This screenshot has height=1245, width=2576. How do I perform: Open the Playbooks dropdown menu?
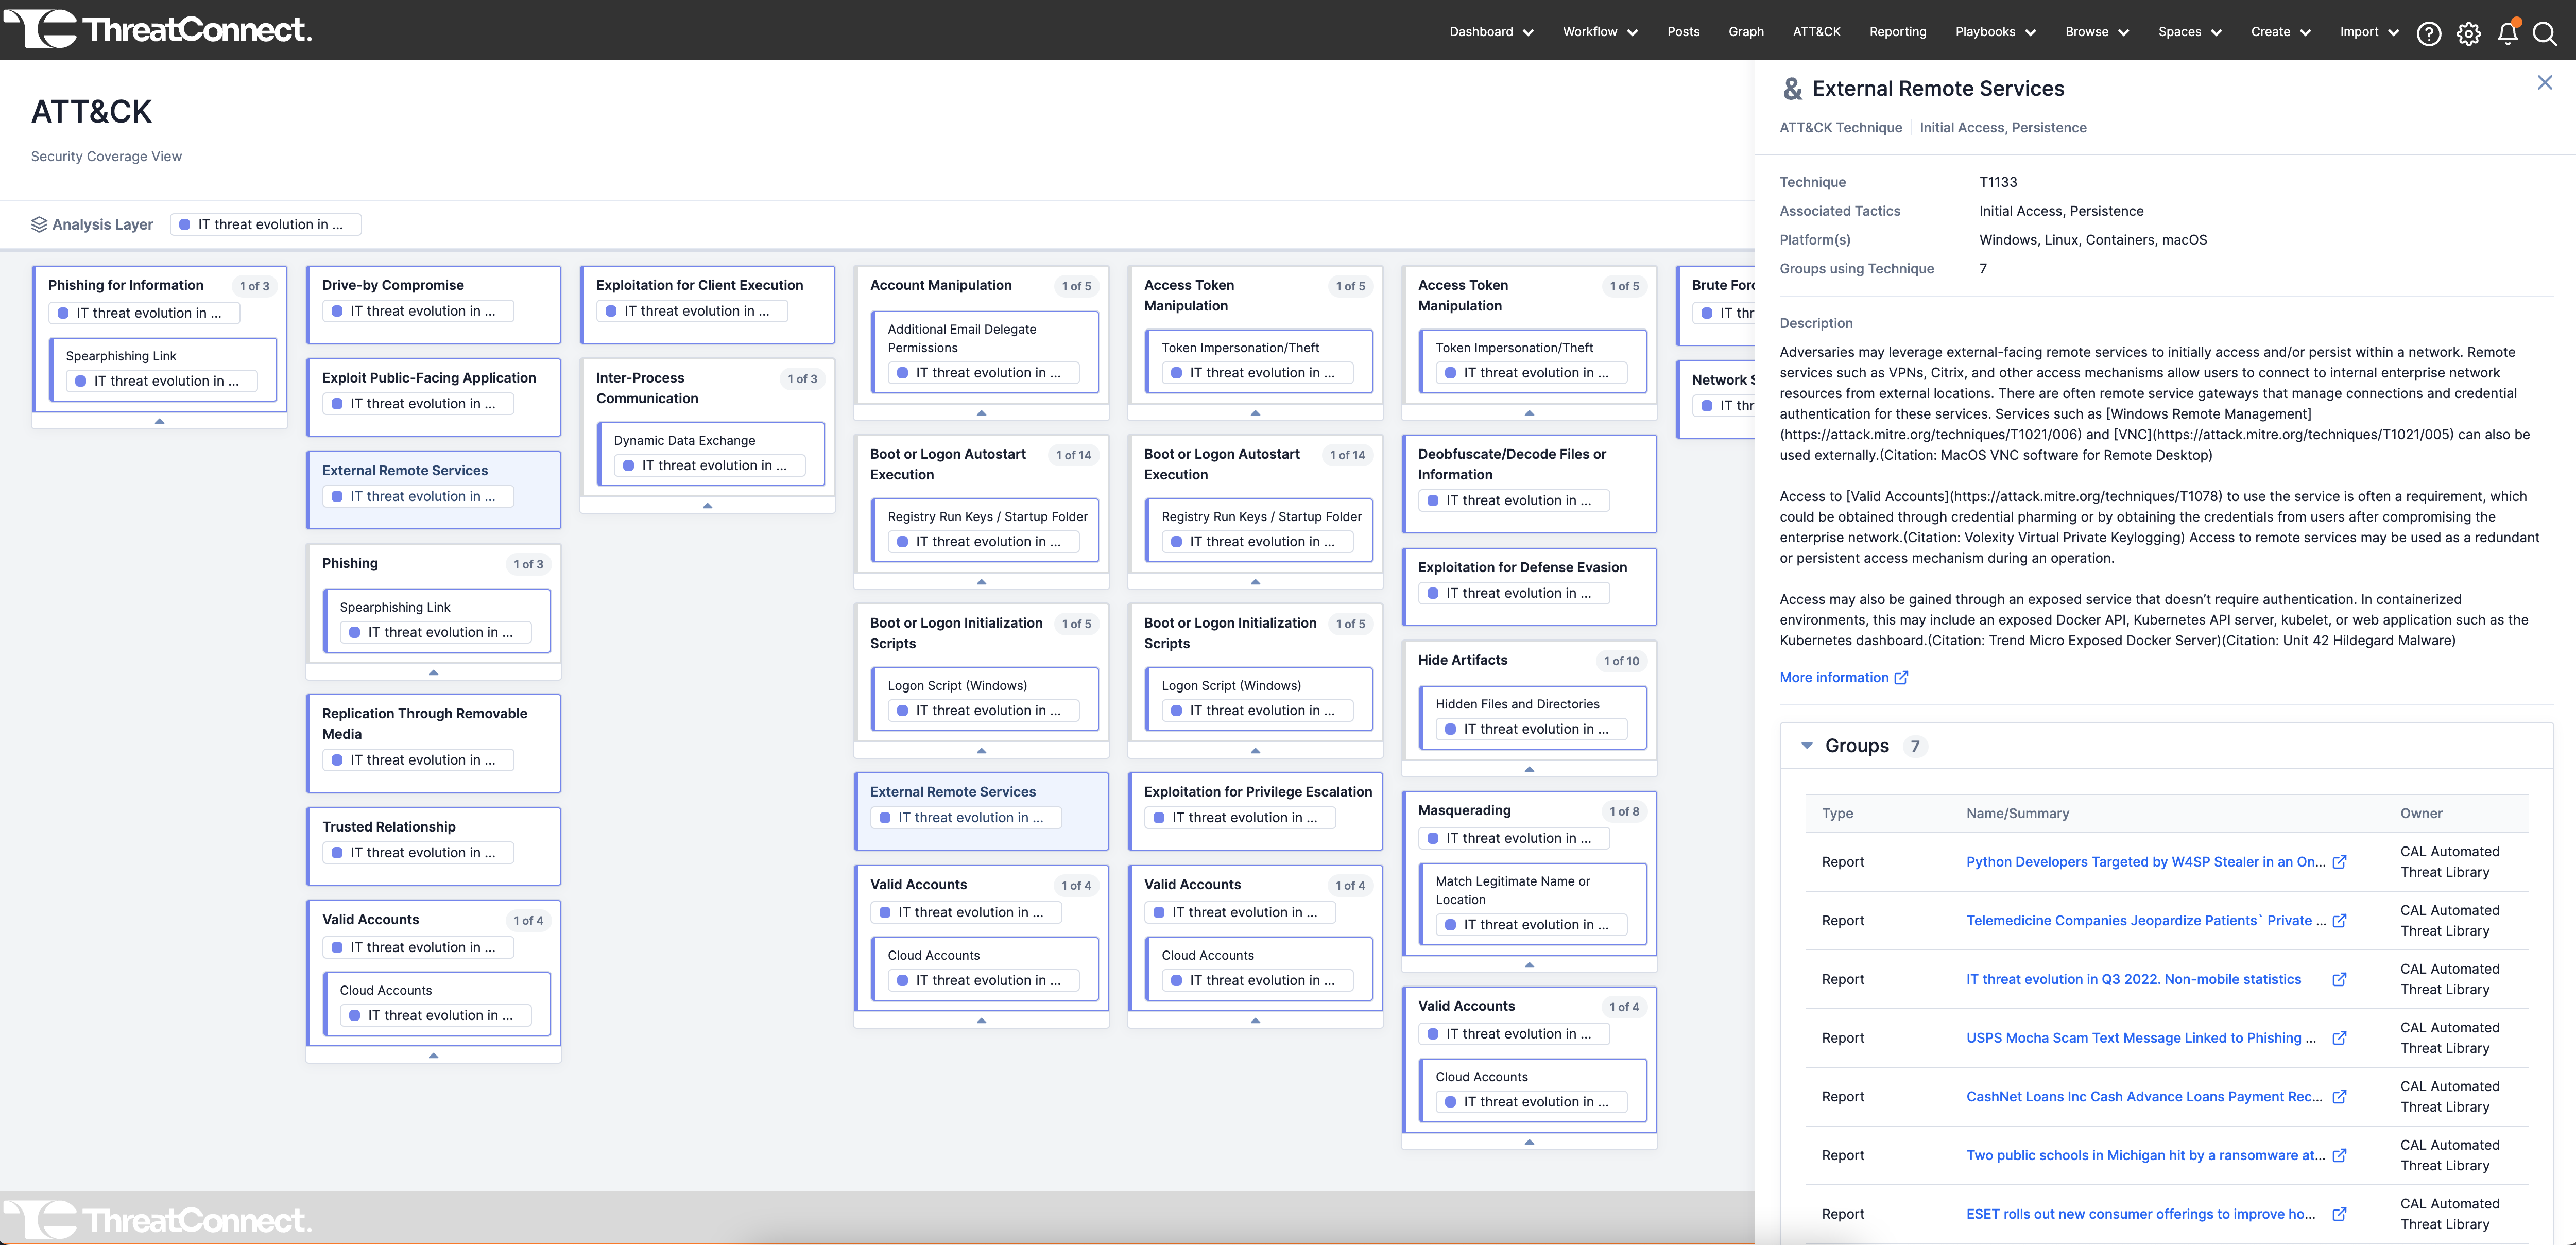point(1995,32)
